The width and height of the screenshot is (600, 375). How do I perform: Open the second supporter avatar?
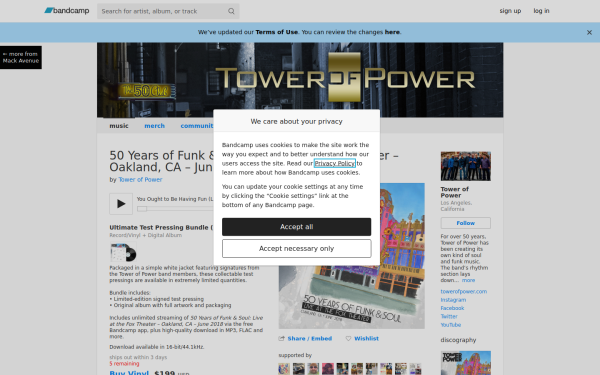298,369
